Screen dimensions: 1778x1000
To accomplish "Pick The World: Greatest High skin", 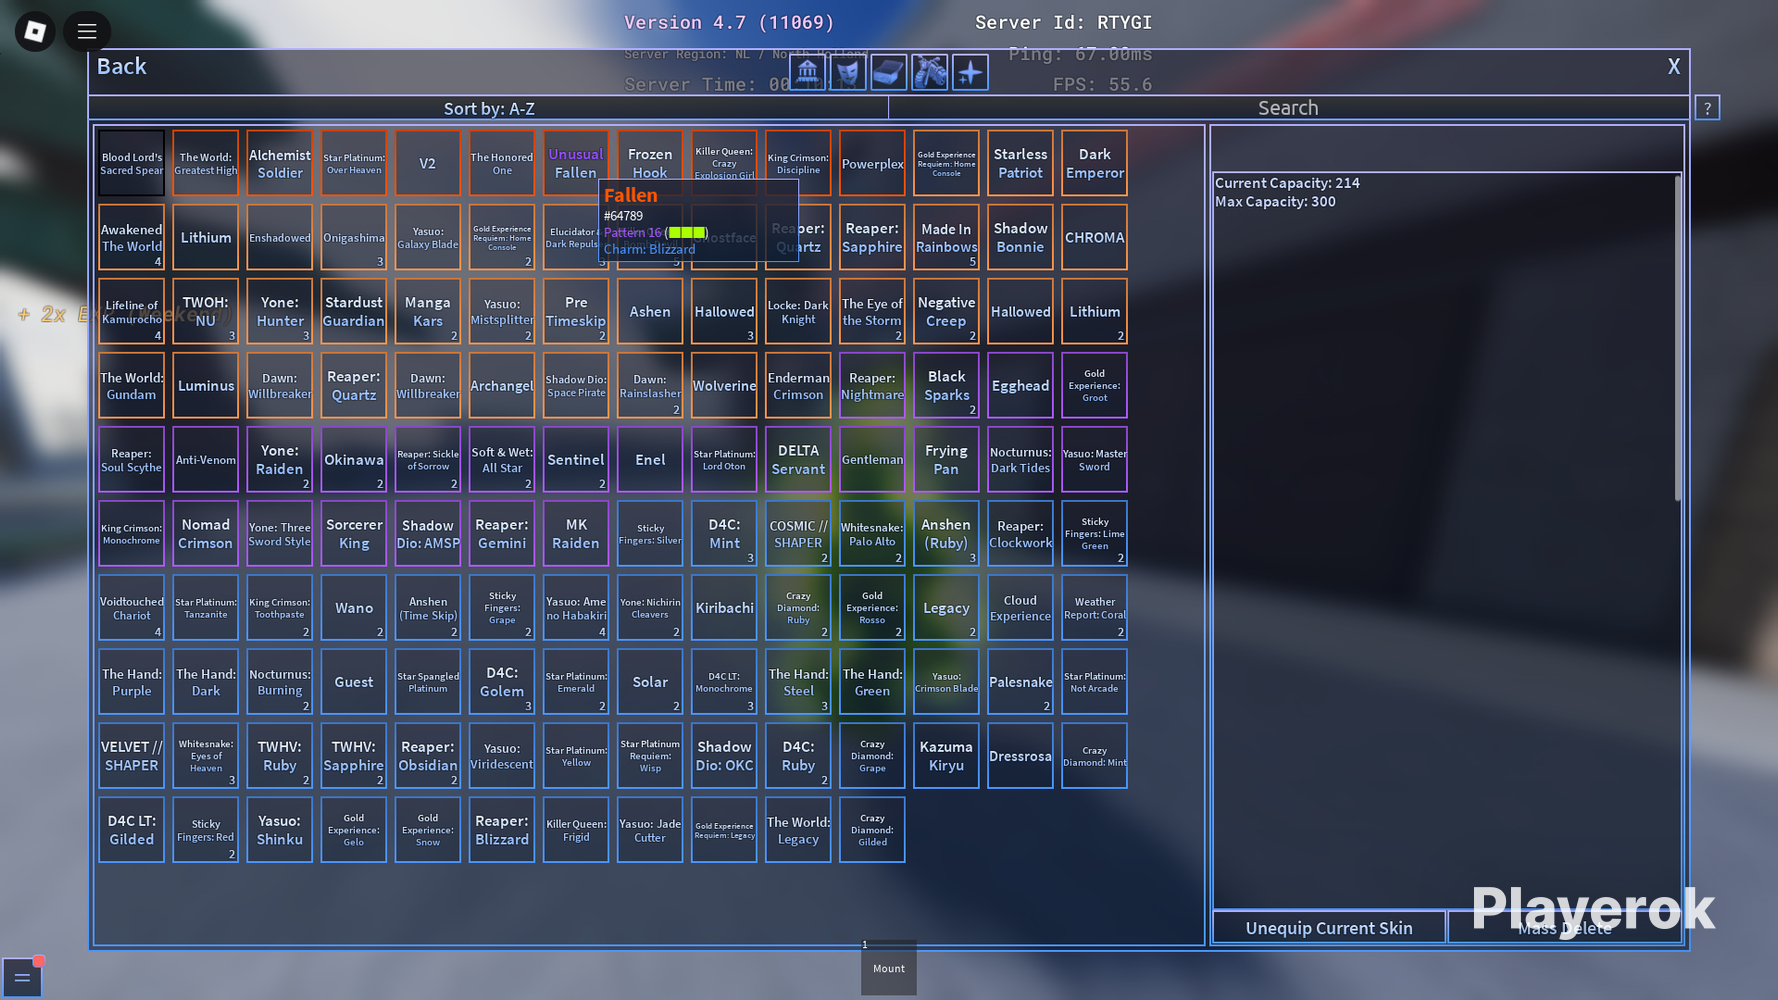I will pyautogui.click(x=206, y=163).
